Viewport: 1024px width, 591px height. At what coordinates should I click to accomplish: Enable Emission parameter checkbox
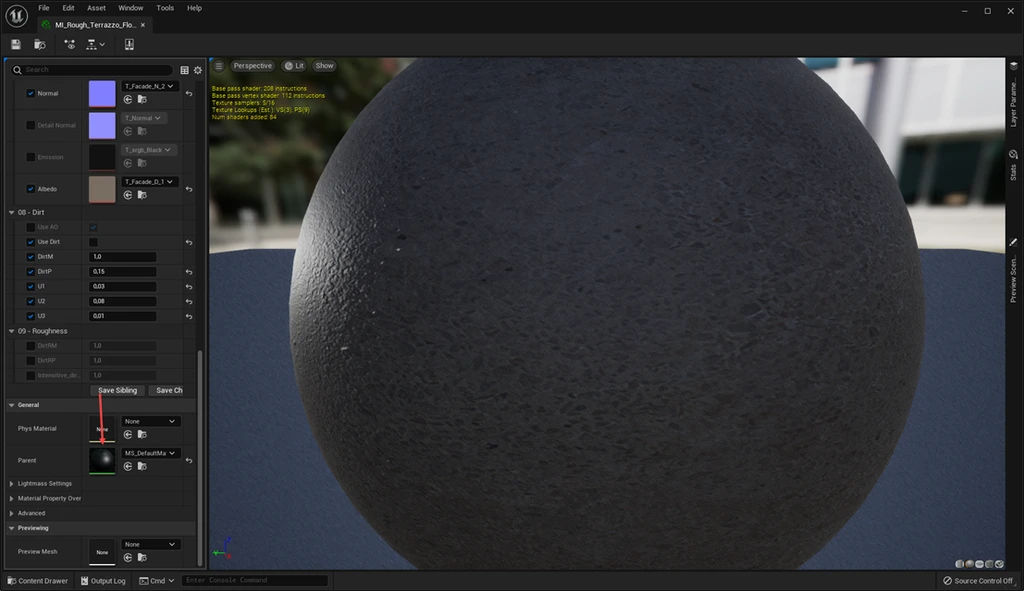31,157
